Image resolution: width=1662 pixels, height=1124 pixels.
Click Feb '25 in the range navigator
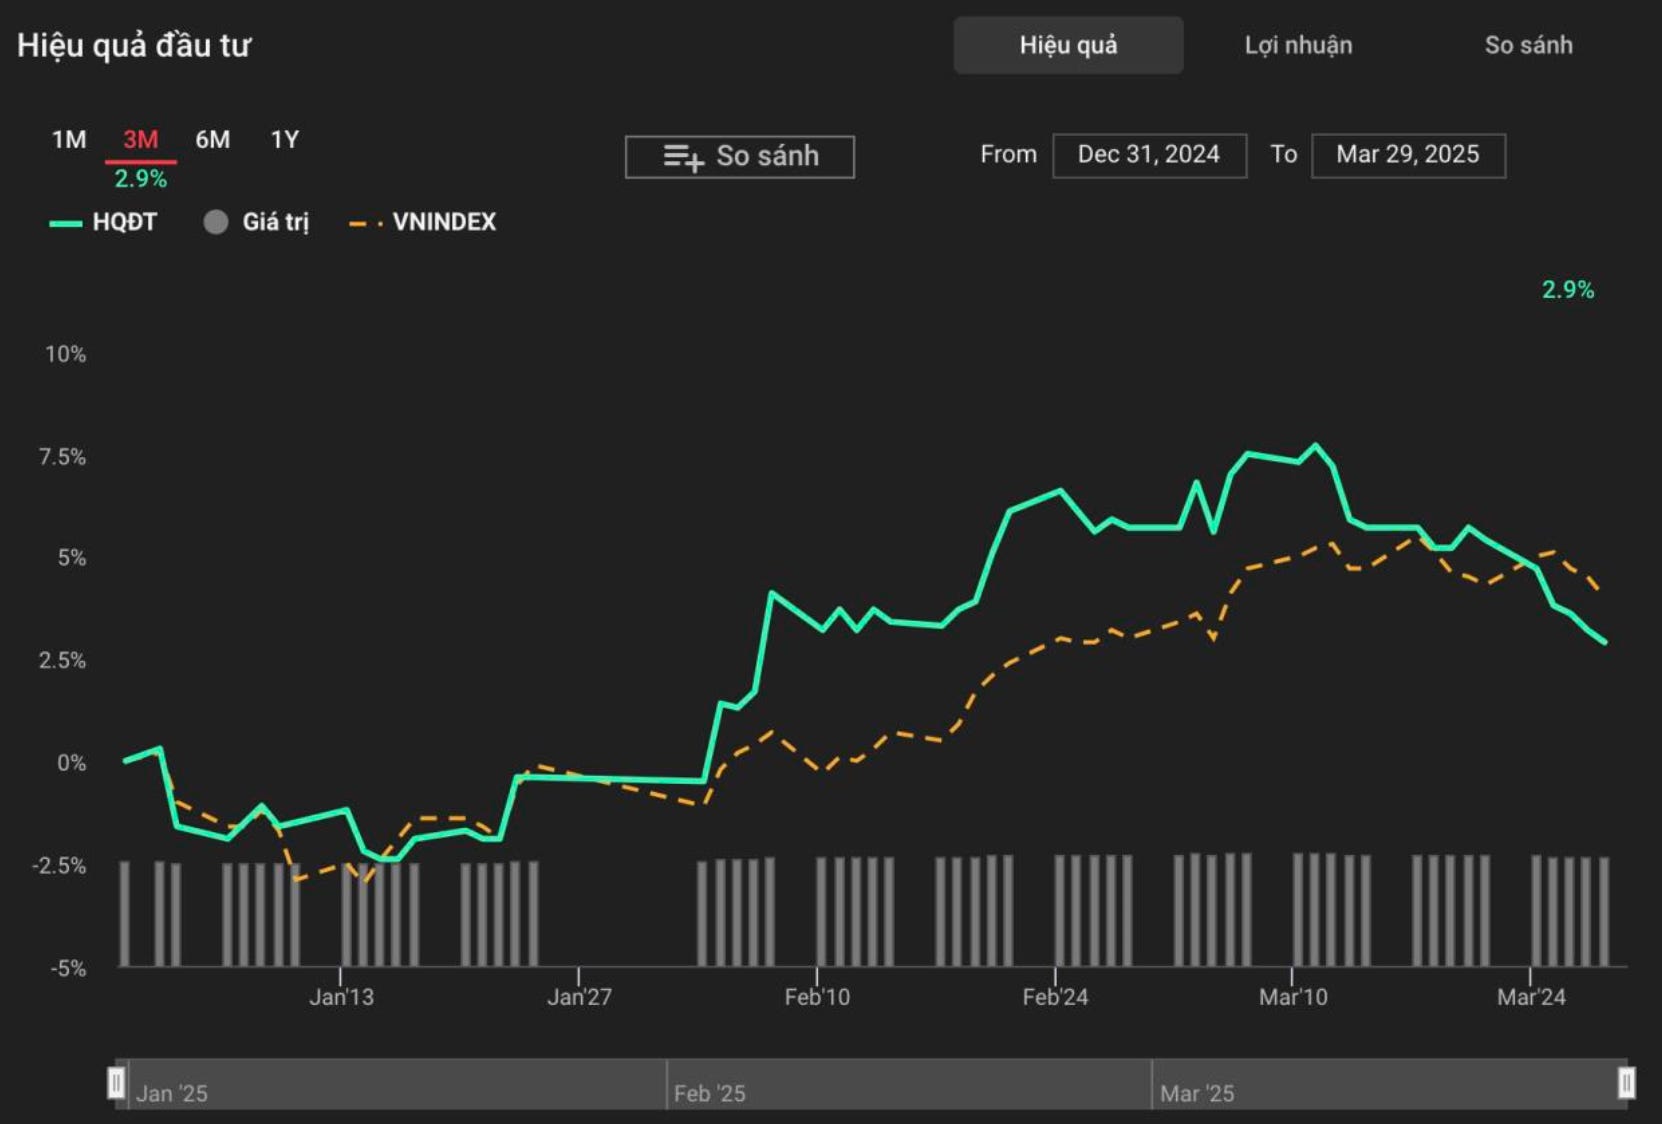(709, 1094)
